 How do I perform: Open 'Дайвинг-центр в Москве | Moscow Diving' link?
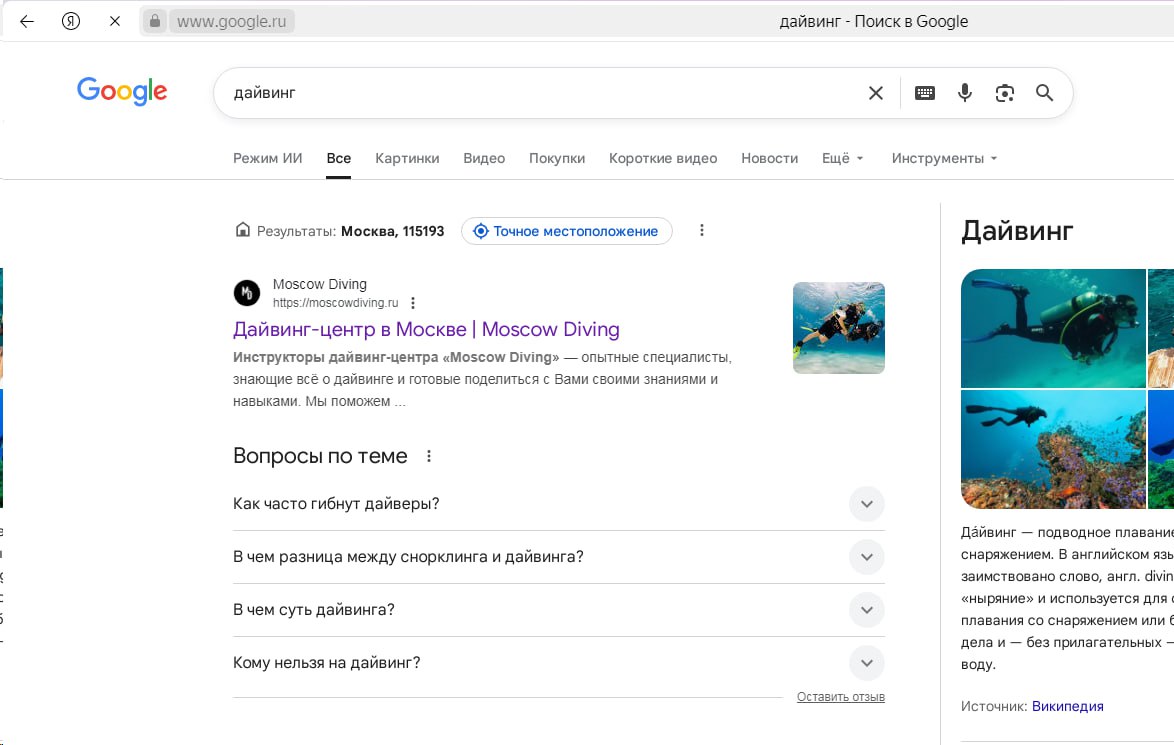click(x=426, y=329)
